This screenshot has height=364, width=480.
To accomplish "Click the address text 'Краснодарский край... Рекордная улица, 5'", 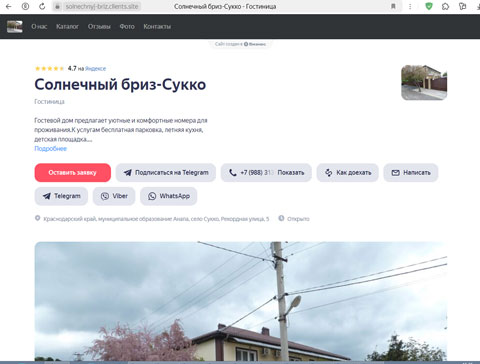I will click(156, 219).
